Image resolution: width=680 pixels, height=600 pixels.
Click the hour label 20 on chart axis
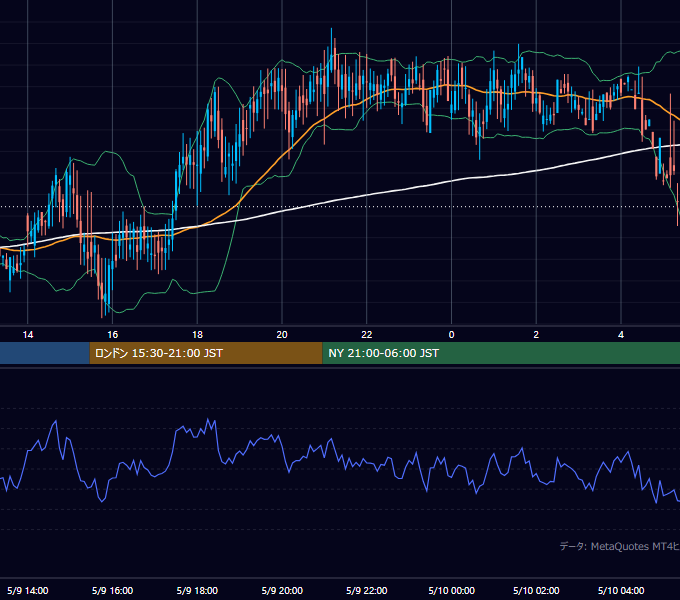pos(282,335)
